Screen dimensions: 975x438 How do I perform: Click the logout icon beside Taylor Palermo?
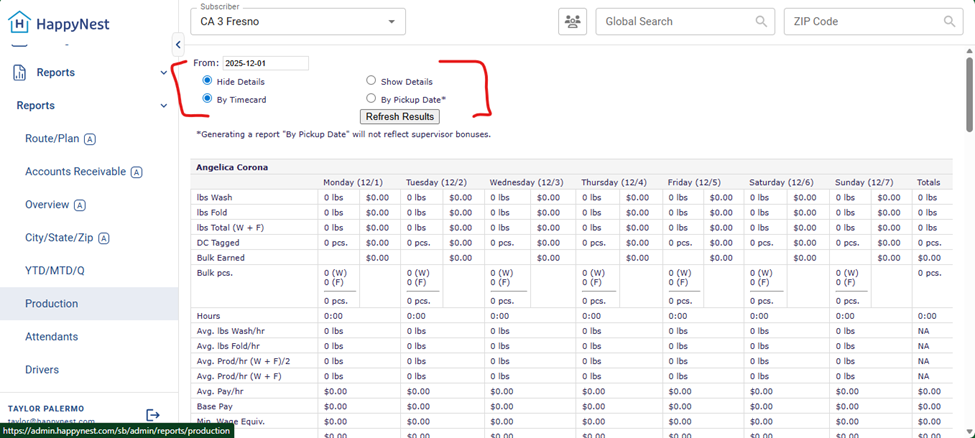click(153, 414)
